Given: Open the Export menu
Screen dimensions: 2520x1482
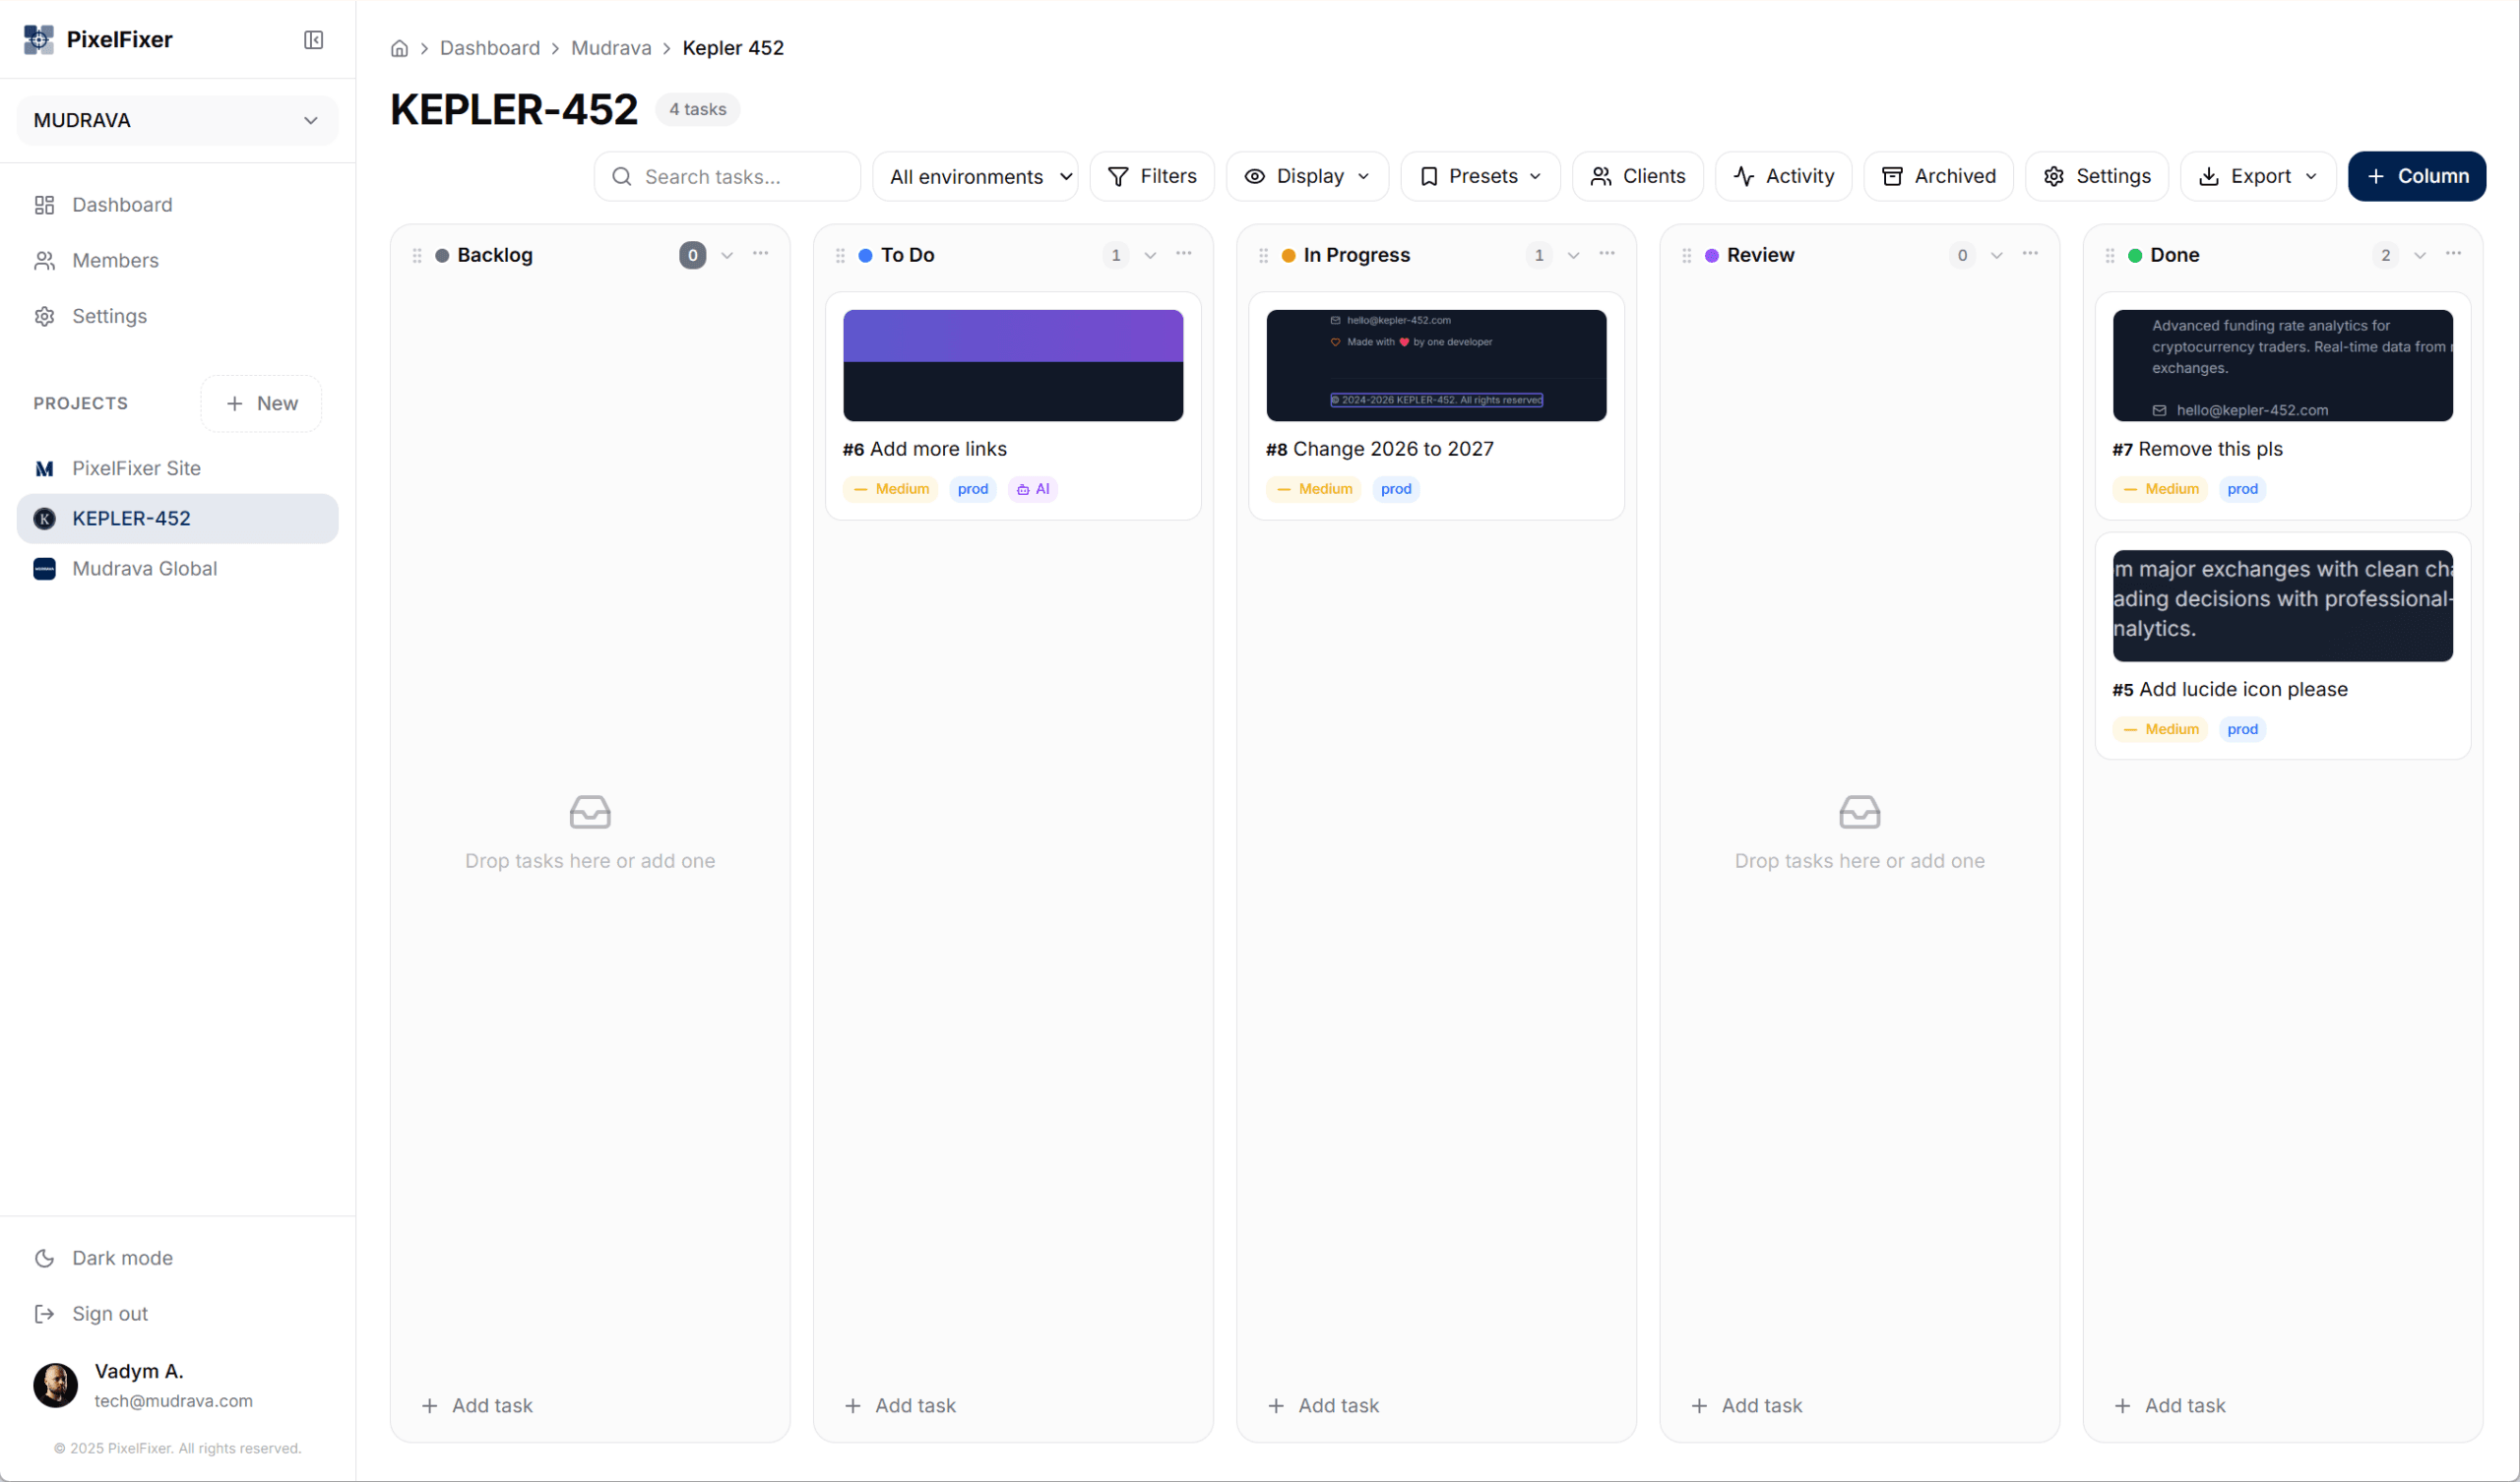Looking at the screenshot, I should (2258, 176).
